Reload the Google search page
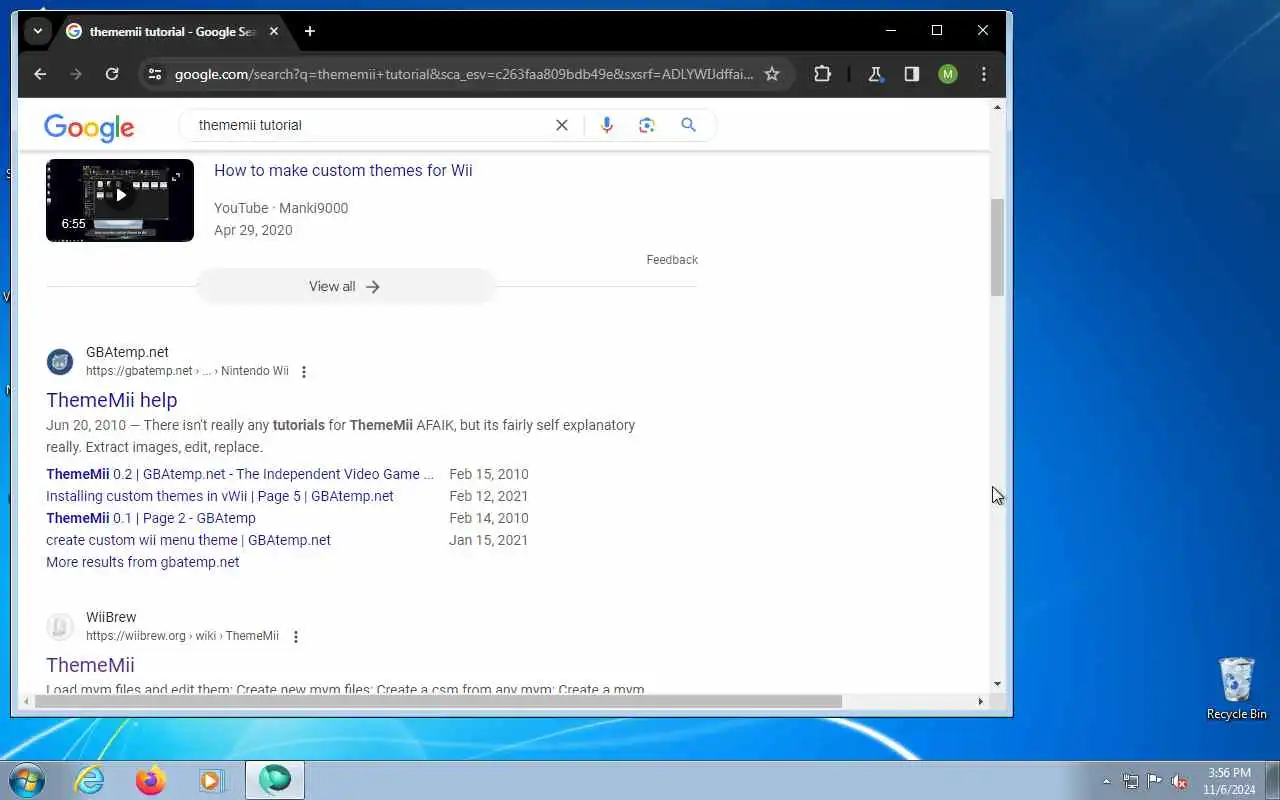Screen dimensions: 1280x800 (x=112, y=74)
